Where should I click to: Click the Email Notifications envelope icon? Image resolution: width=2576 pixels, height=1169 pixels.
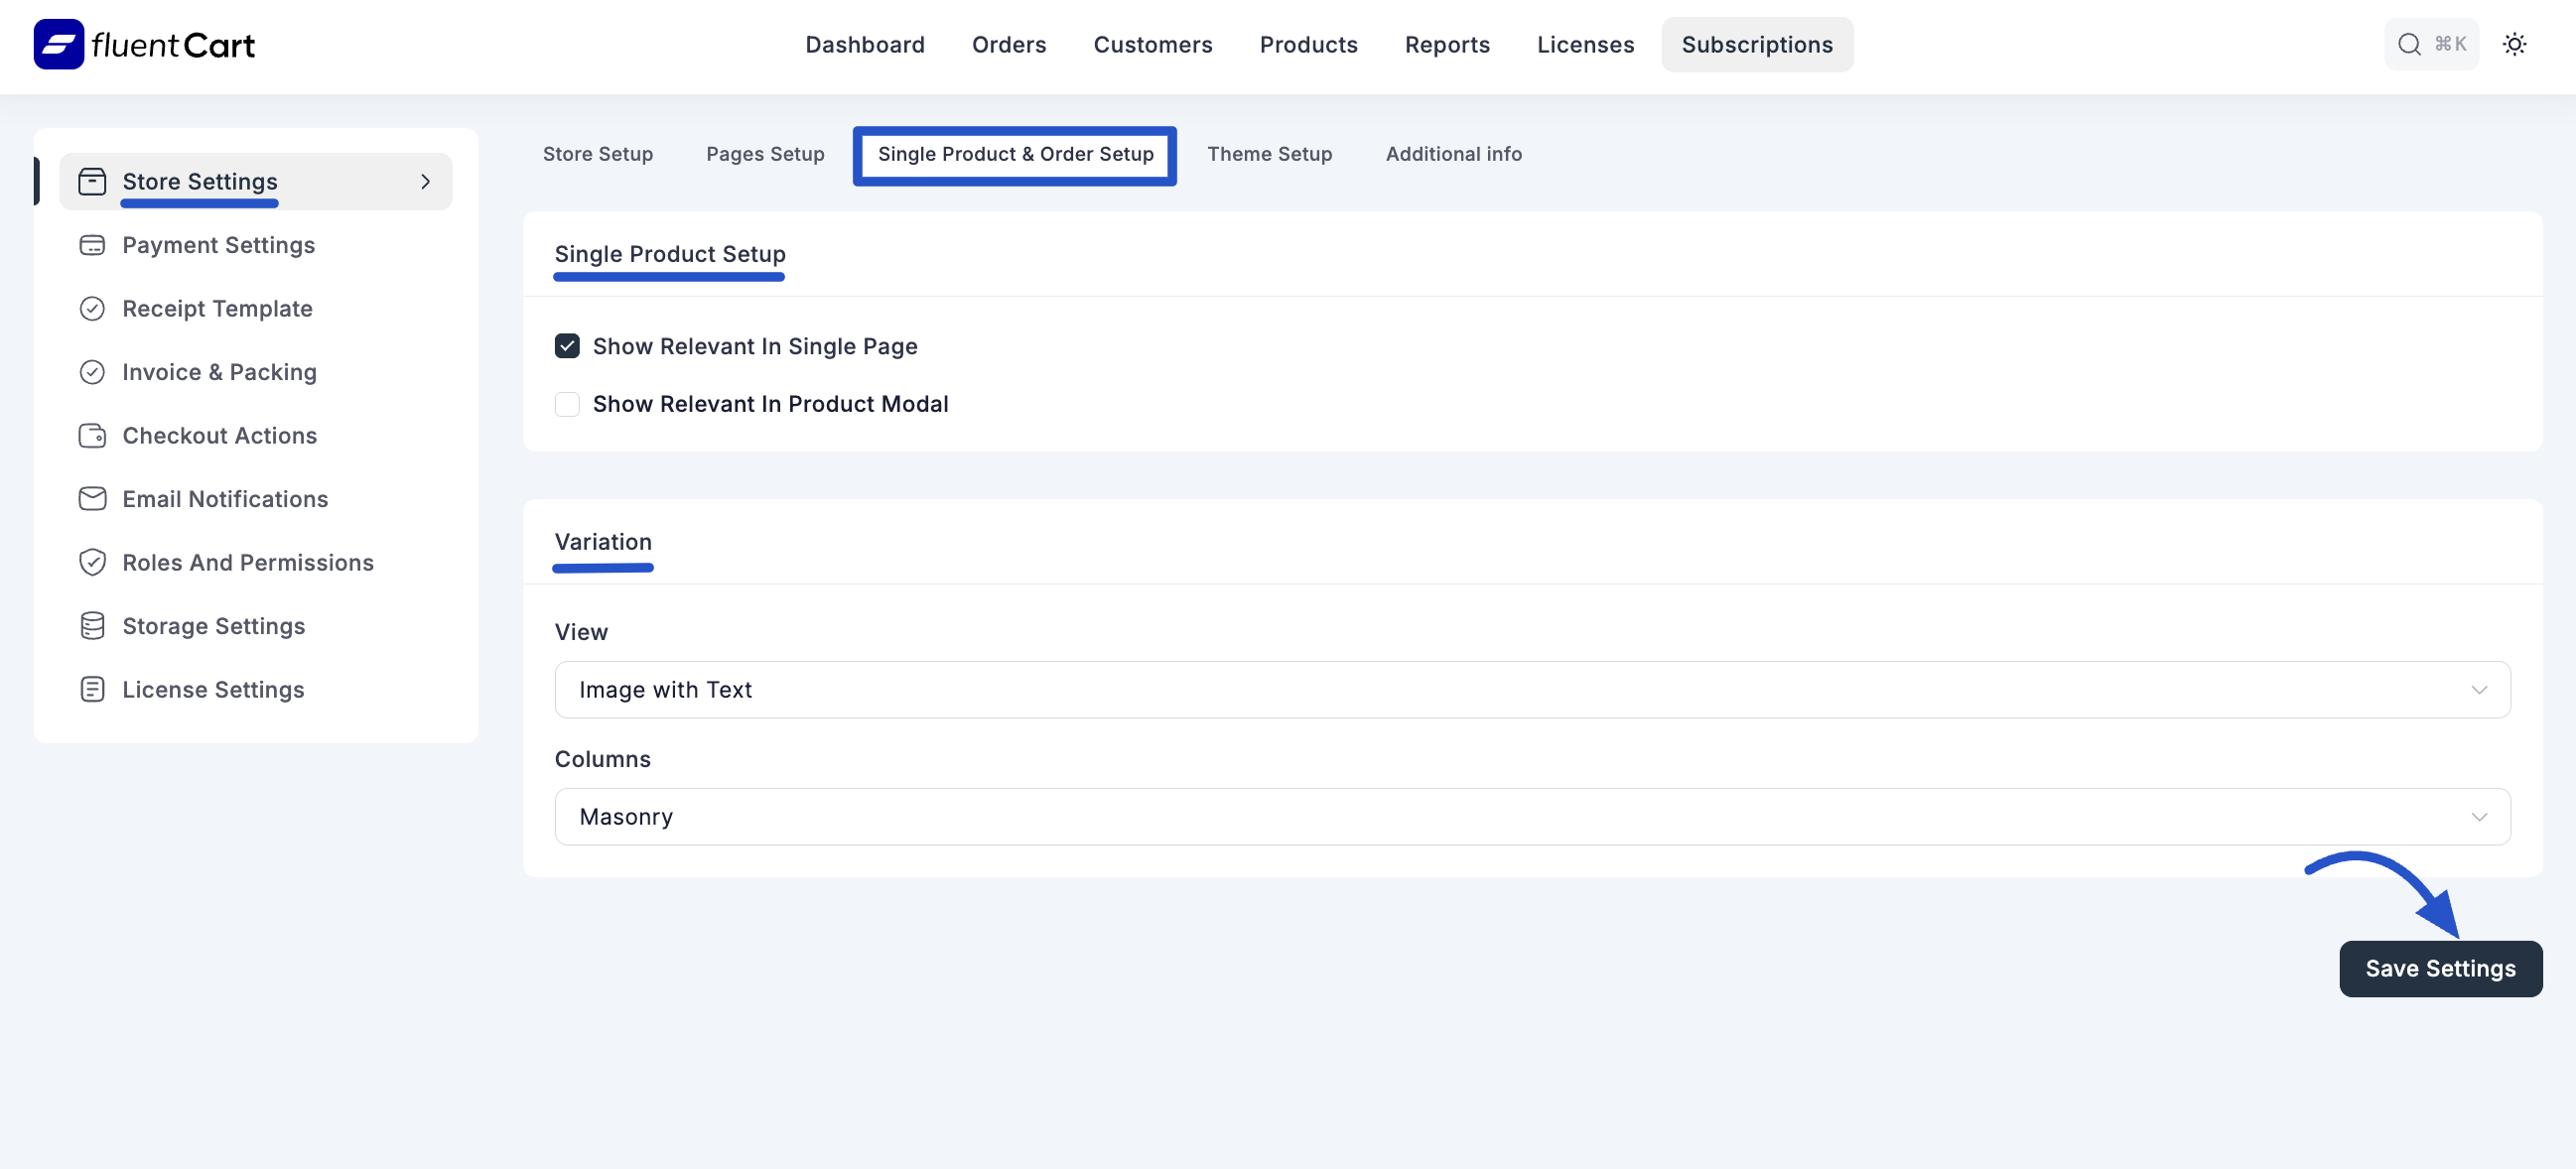click(x=92, y=498)
